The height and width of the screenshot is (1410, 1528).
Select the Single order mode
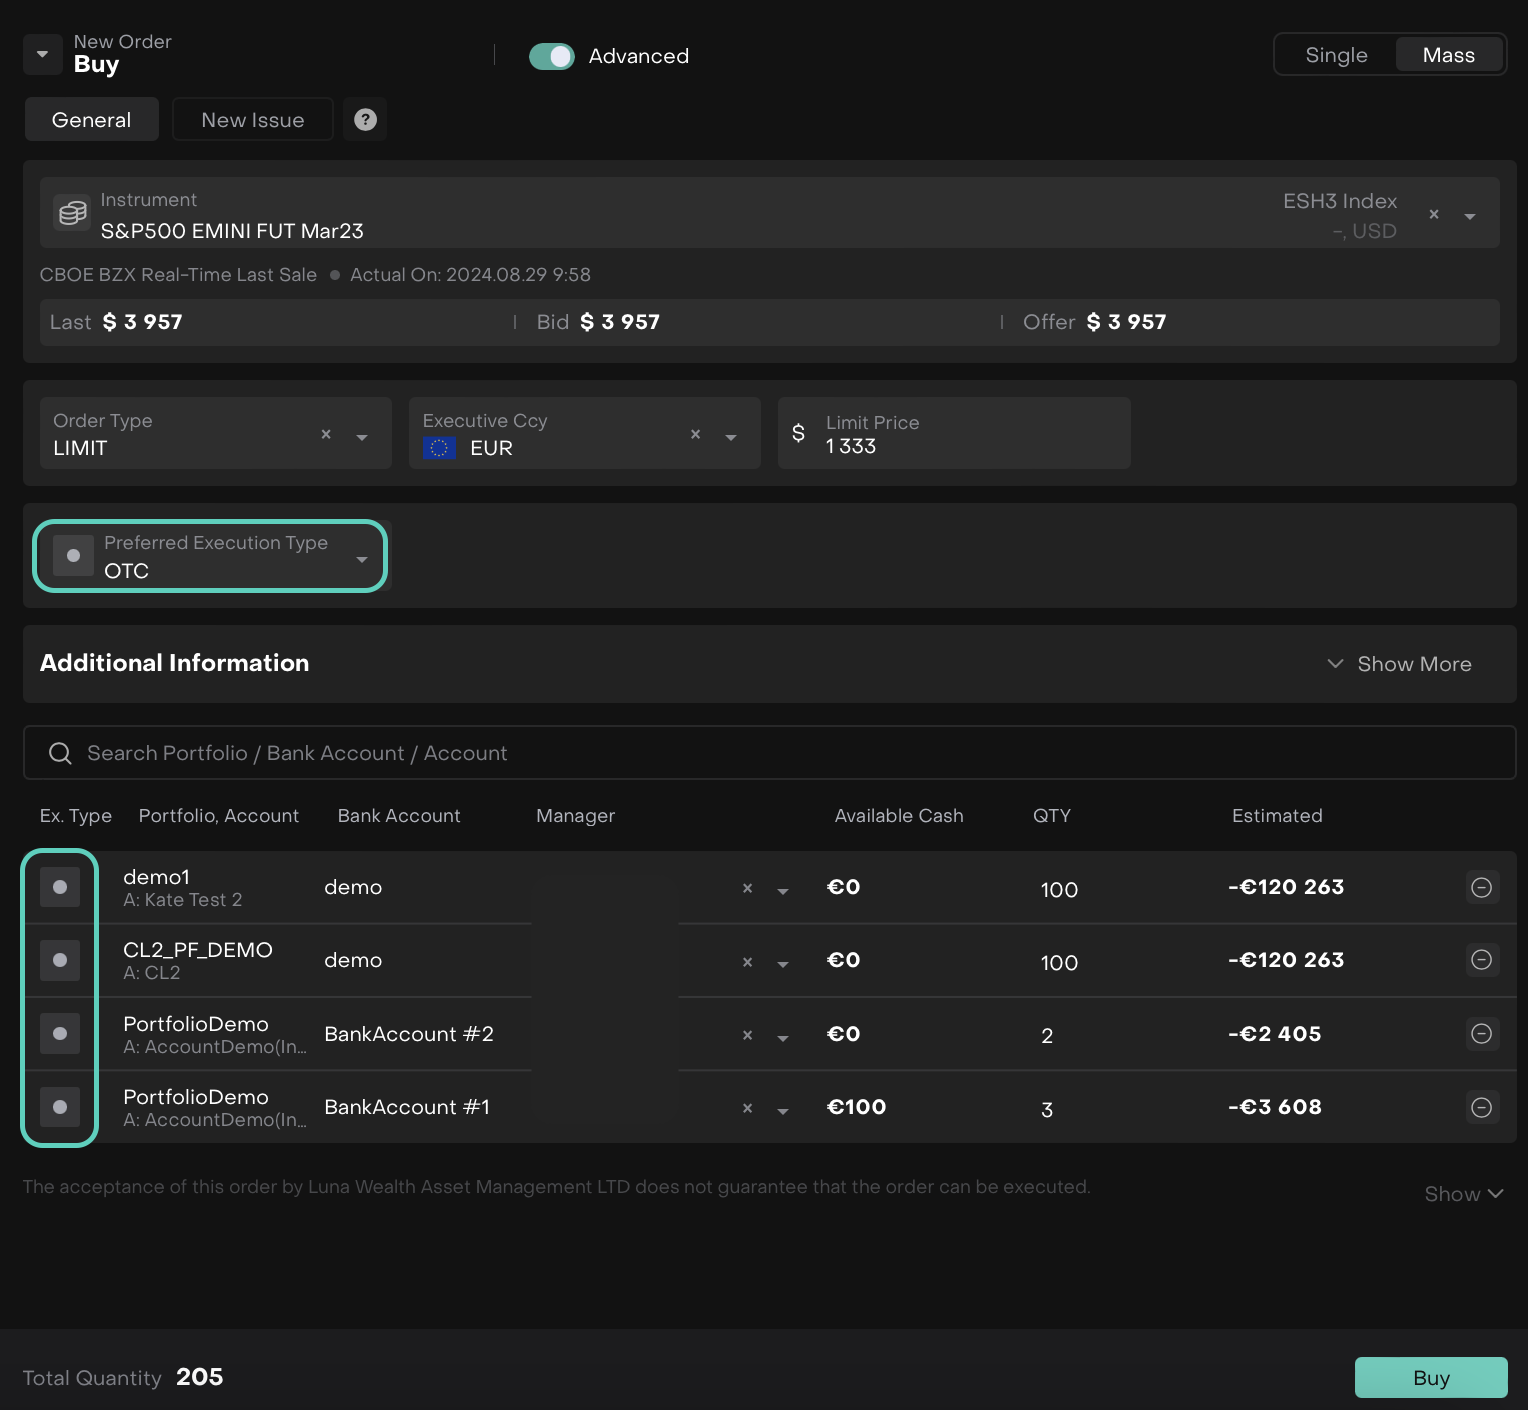click(1335, 56)
